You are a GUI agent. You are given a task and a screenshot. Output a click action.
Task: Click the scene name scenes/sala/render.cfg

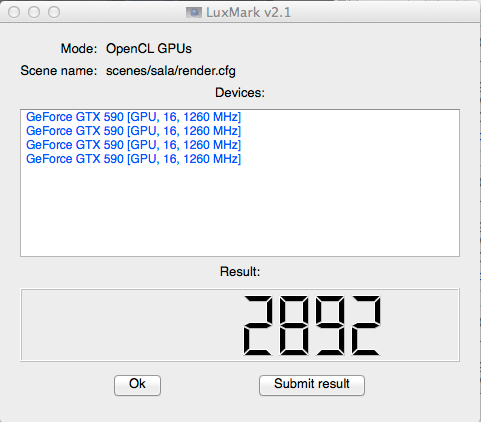pos(171,71)
